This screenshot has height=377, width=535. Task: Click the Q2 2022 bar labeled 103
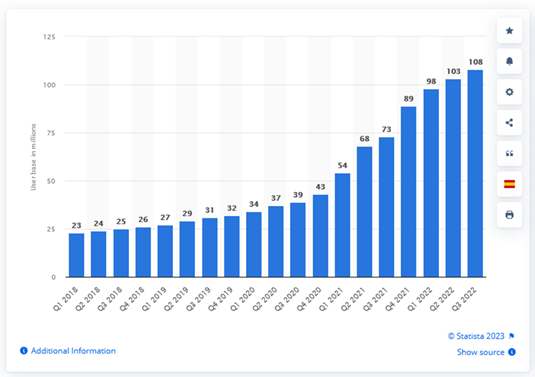pos(453,178)
